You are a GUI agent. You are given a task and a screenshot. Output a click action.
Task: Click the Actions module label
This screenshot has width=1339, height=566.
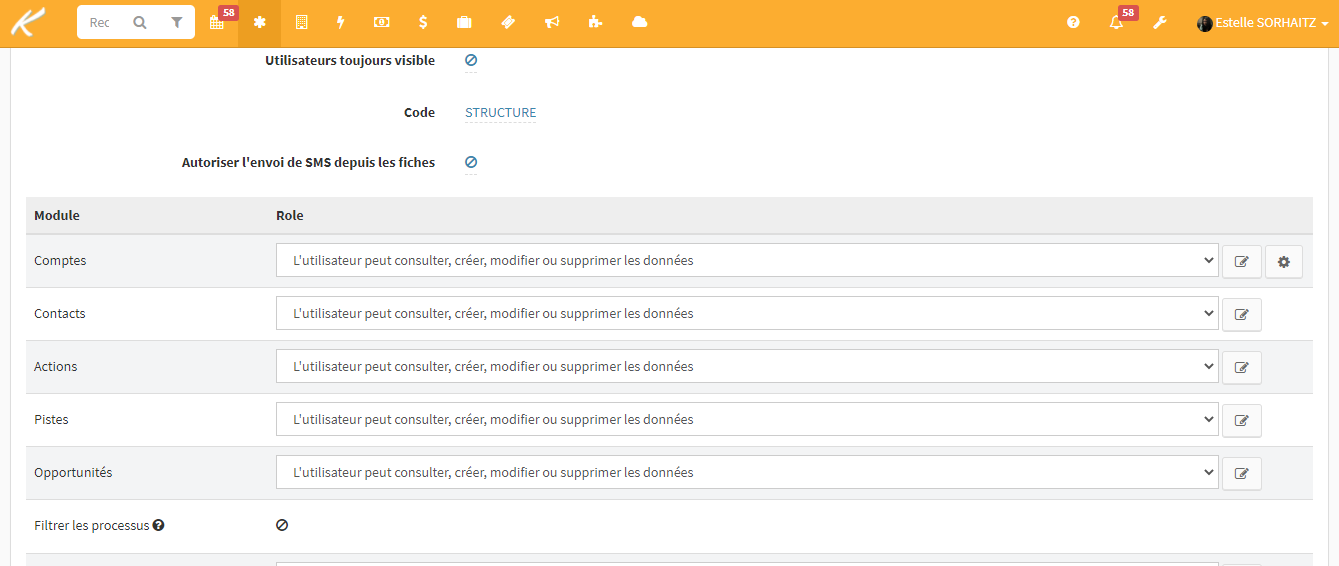click(x=56, y=366)
